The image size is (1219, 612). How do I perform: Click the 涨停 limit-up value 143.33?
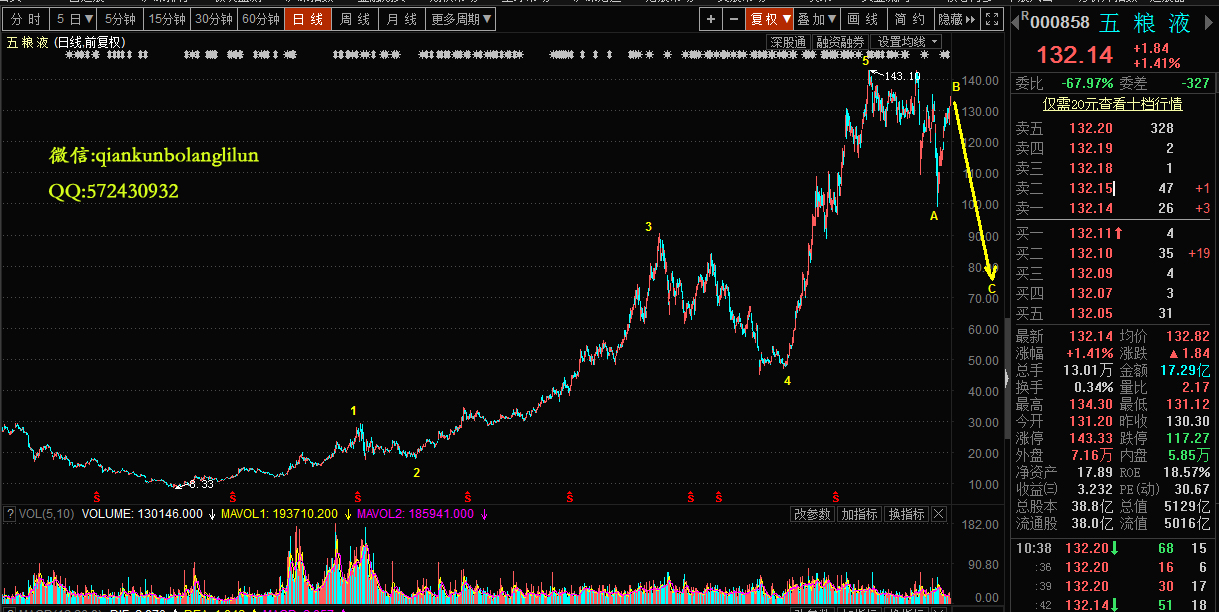(x=1091, y=438)
